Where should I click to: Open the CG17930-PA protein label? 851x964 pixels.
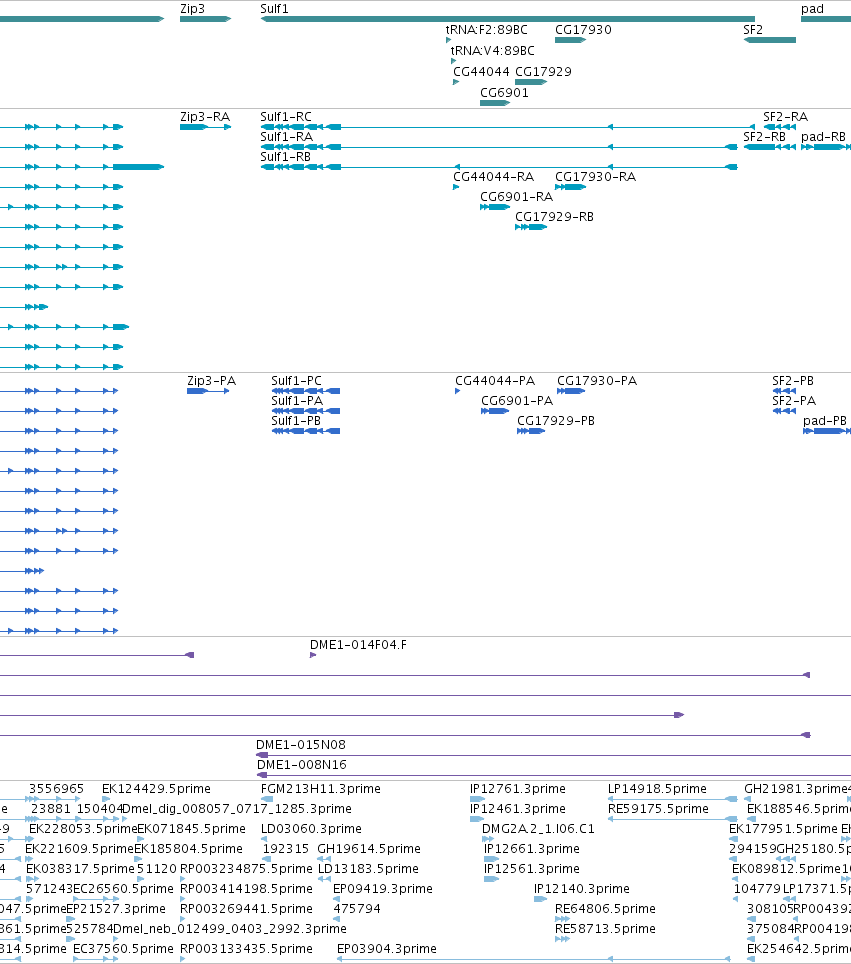597,381
